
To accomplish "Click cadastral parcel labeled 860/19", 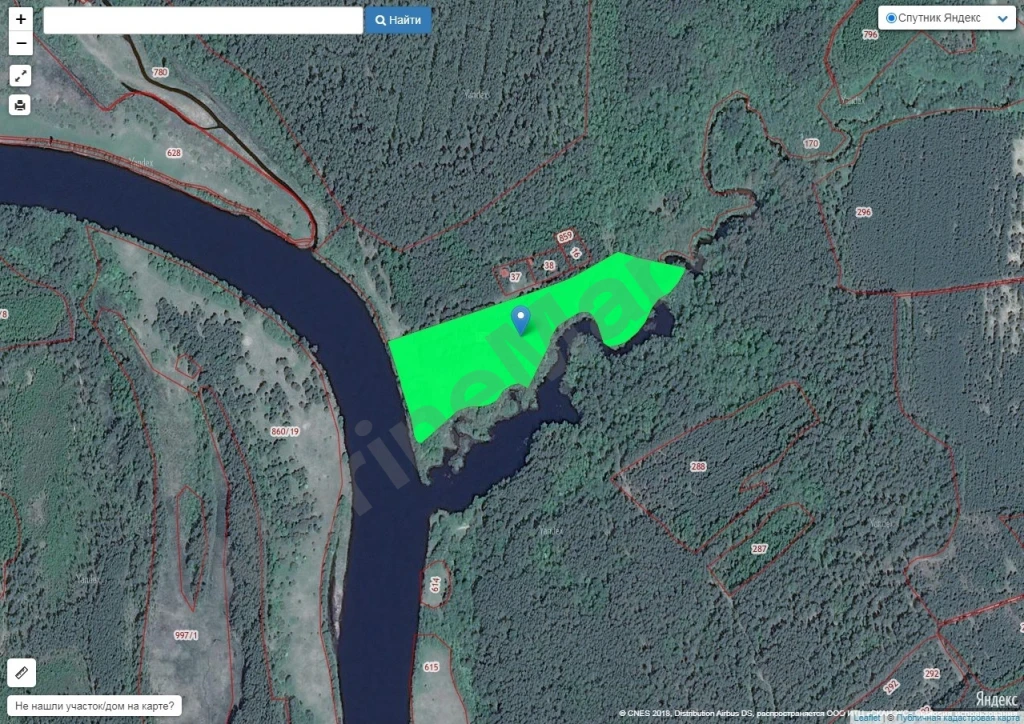I will point(285,432).
